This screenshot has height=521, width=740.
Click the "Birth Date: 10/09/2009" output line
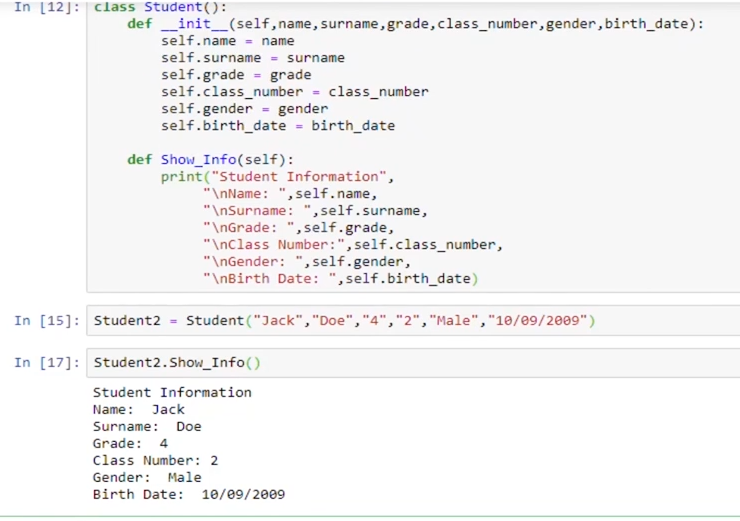pyautogui.click(x=188, y=495)
